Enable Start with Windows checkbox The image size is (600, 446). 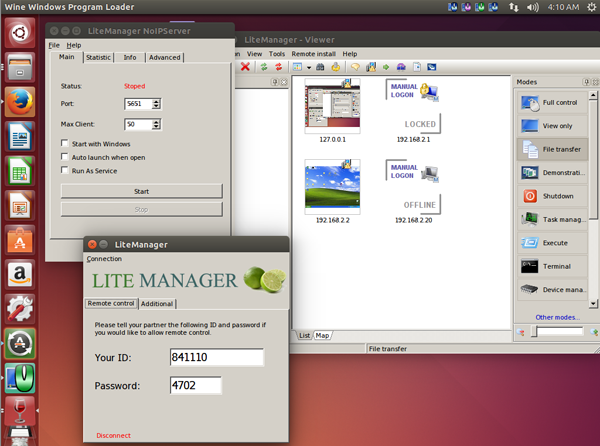click(x=65, y=143)
